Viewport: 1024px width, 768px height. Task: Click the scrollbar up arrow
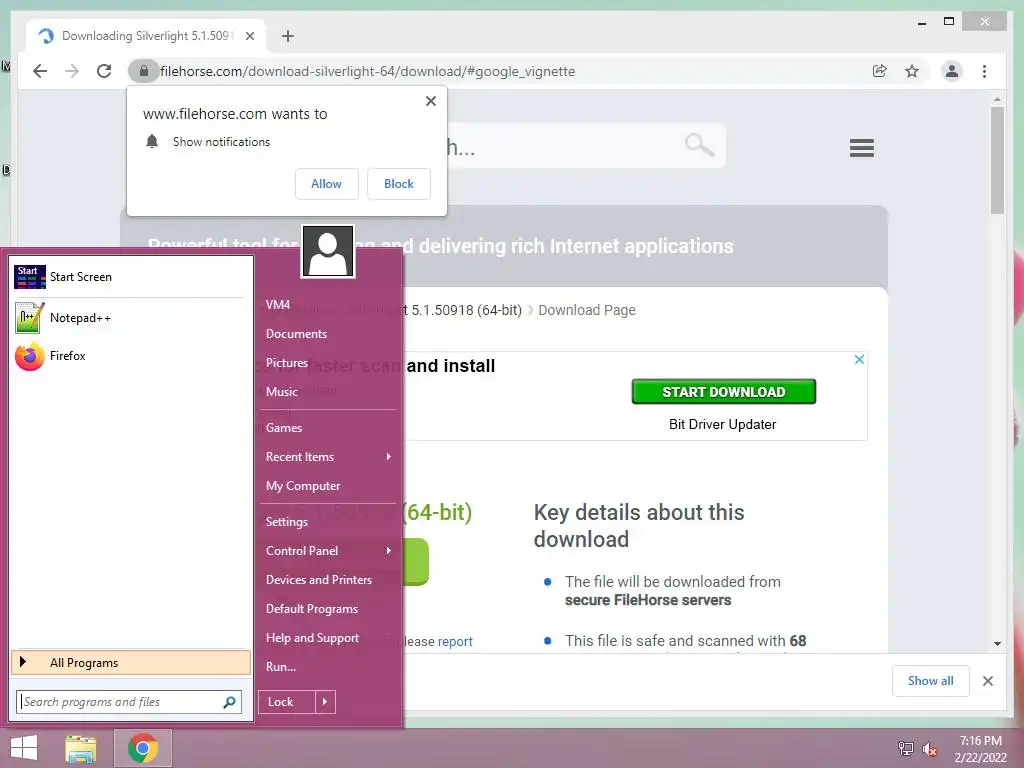click(x=997, y=99)
